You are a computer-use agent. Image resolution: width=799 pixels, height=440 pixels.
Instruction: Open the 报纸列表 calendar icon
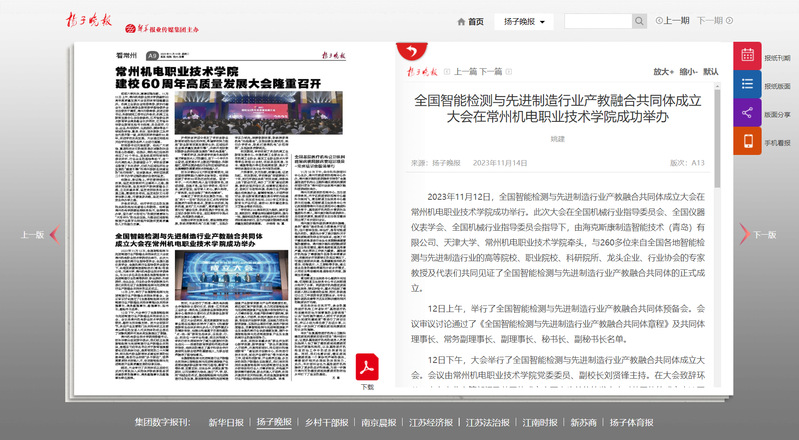(747, 57)
